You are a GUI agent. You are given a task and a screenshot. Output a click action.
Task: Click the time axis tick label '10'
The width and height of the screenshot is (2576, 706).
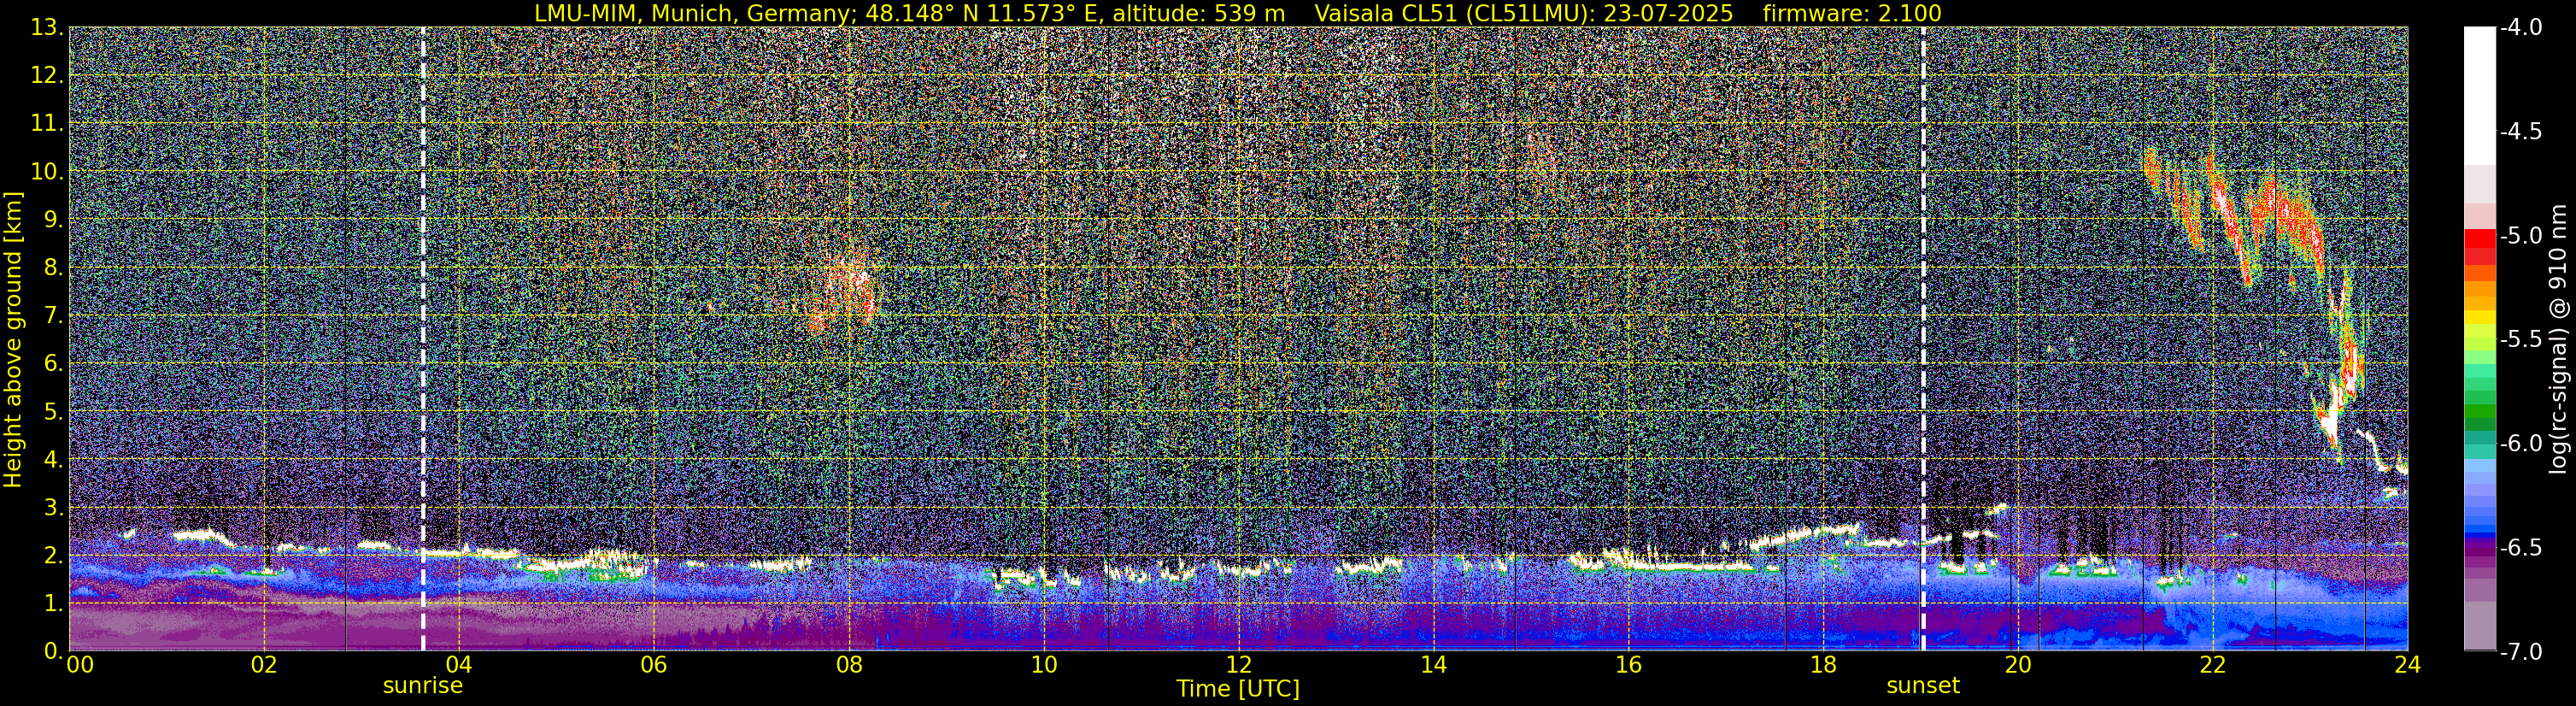pyautogui.click(x=1043, y=665)
